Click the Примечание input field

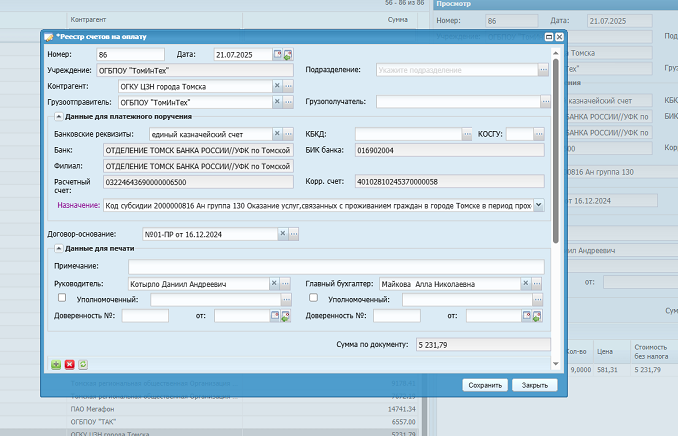coord(336,266)
